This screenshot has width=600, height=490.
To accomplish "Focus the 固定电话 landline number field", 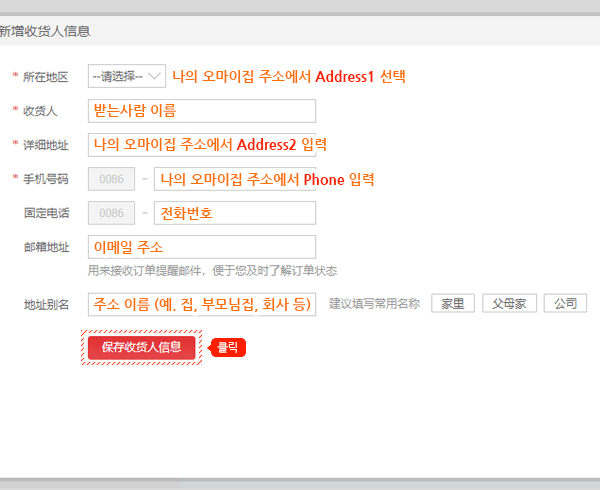I will pyautogui.click(x=234, y=213).
